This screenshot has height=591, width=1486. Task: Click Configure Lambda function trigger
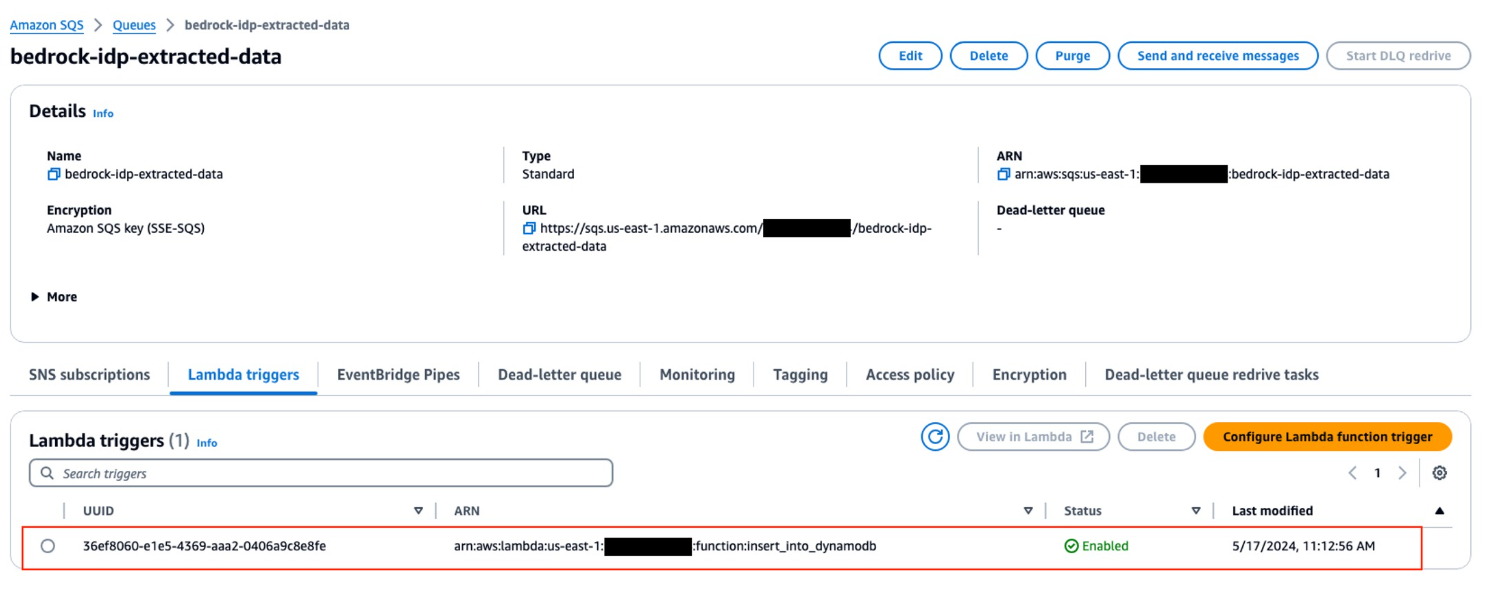(x=1327, y=437)
